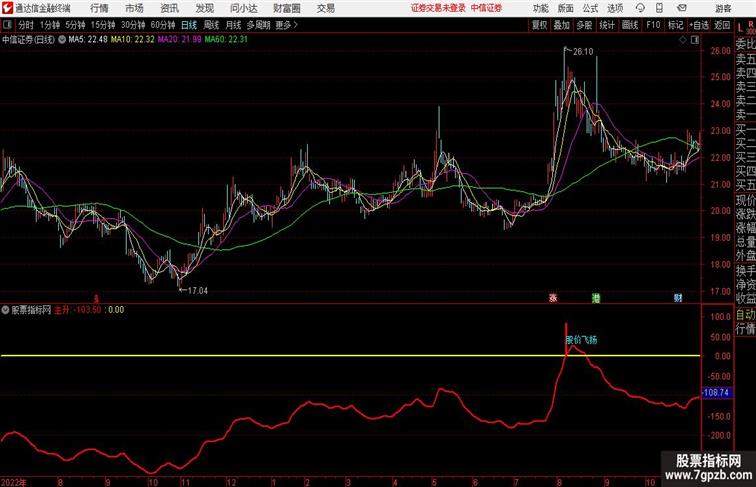Click the 复权 toolbar button
Viewport: 756px width, 487px height.
coord(540,25)
